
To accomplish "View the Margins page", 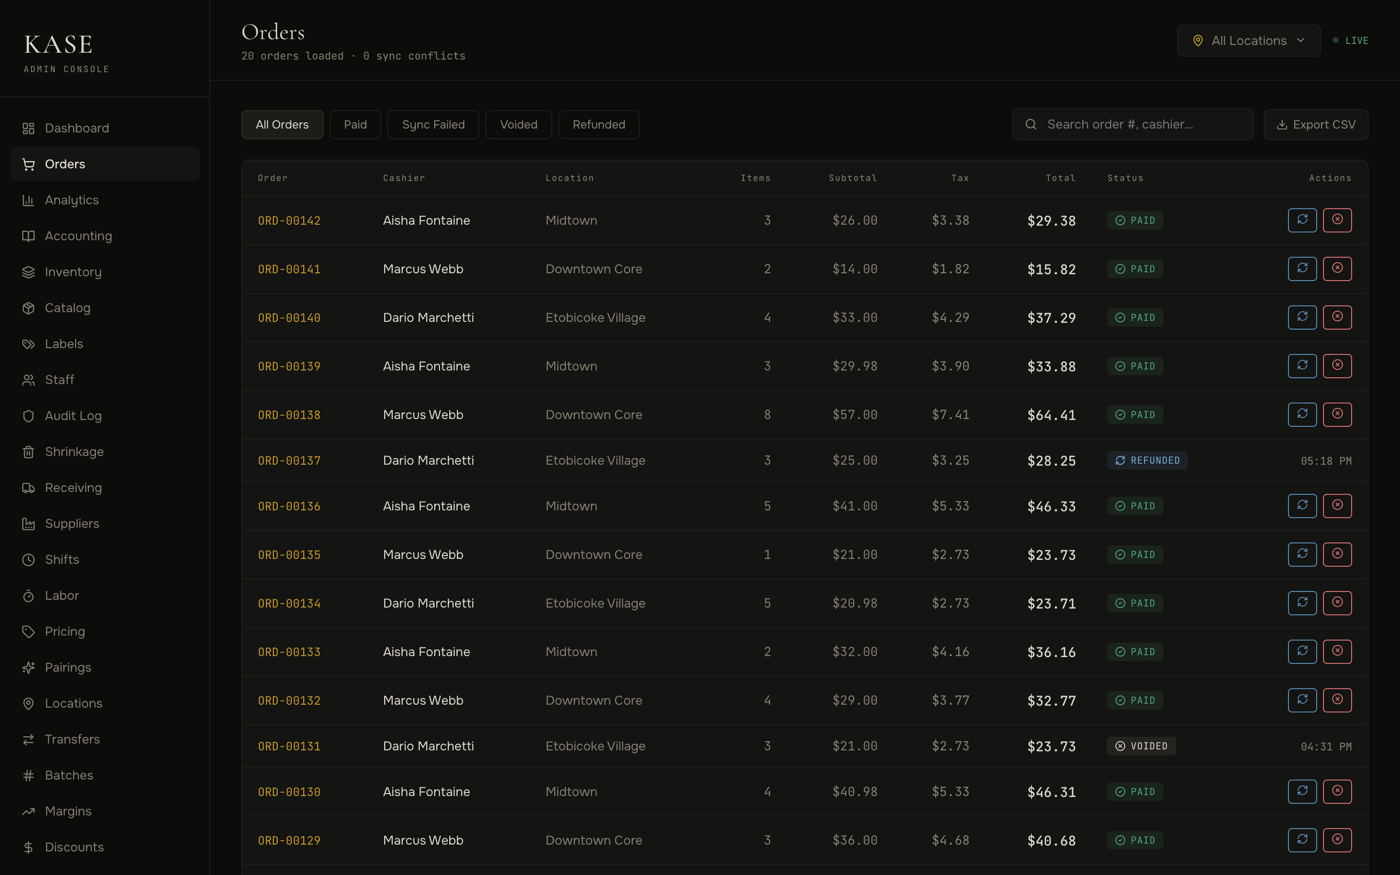I will point(104,812).
